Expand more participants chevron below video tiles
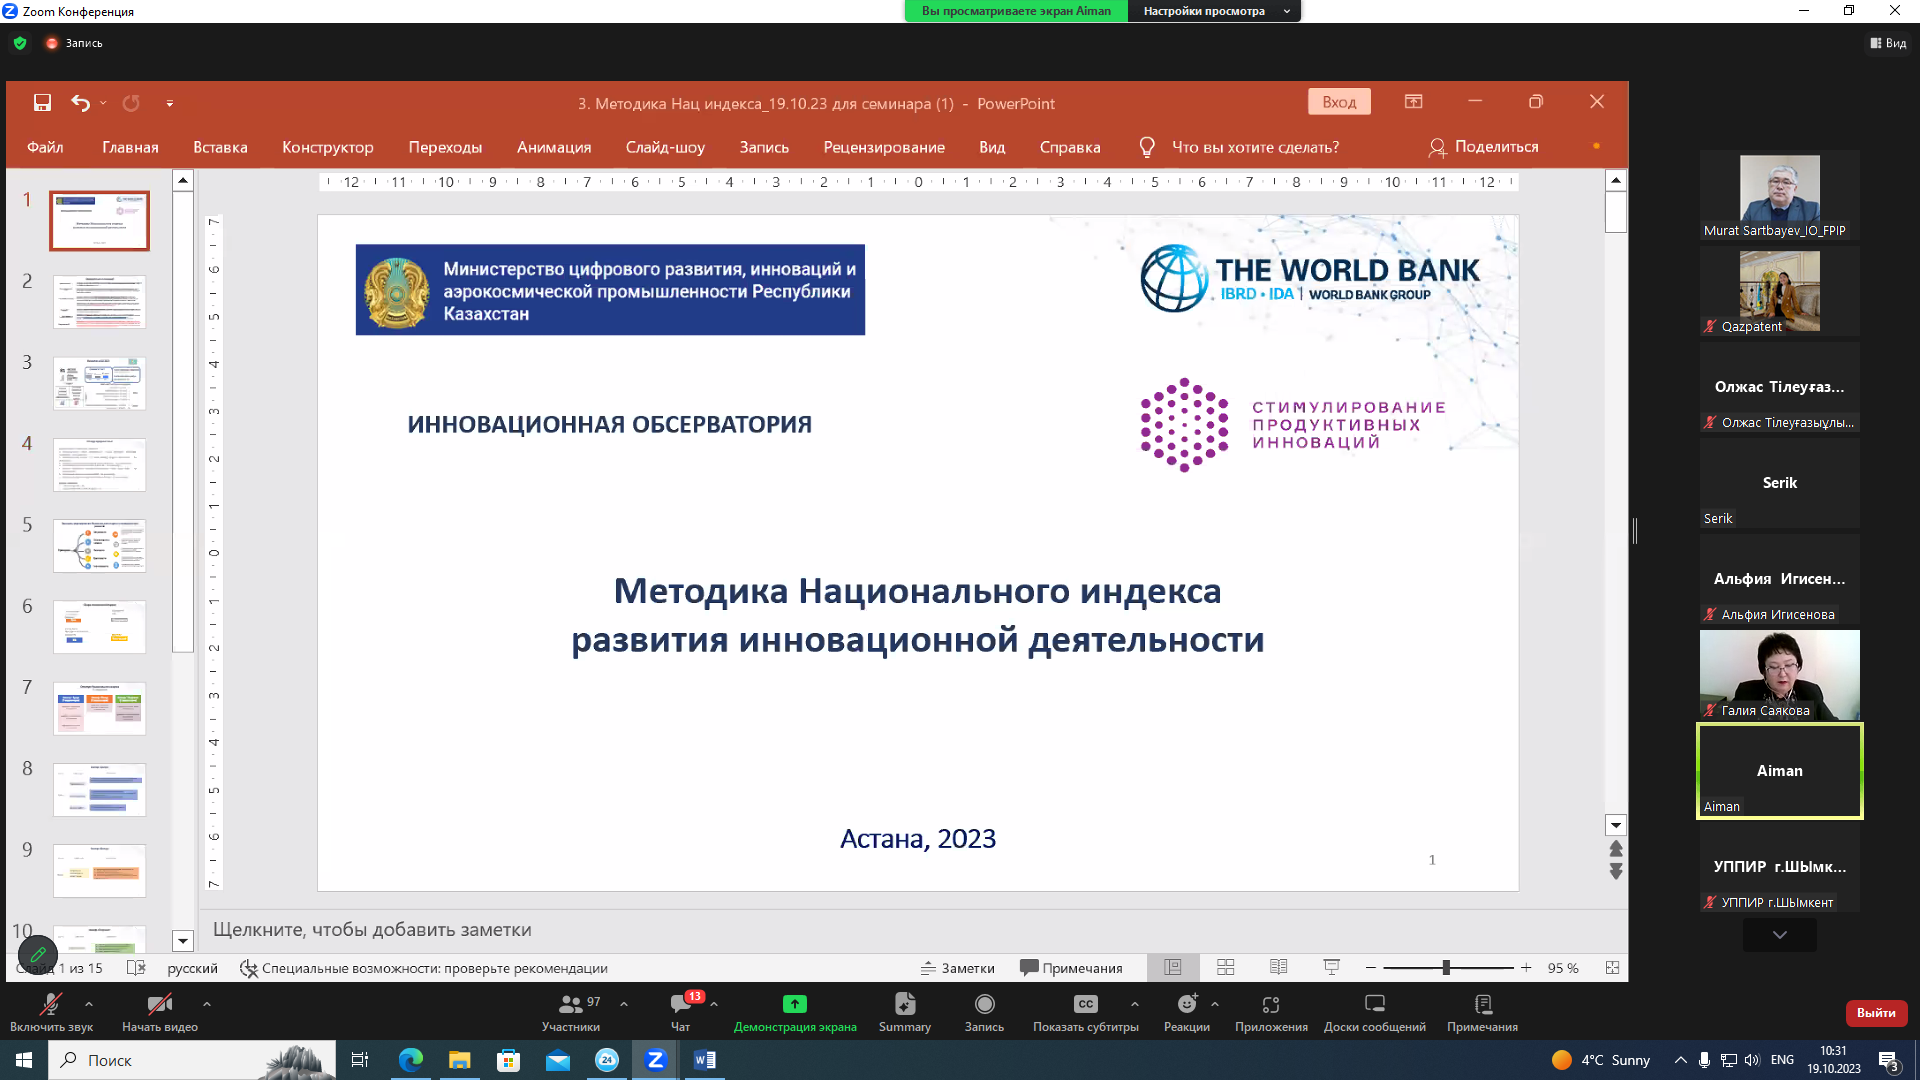 click(1779, 934)
